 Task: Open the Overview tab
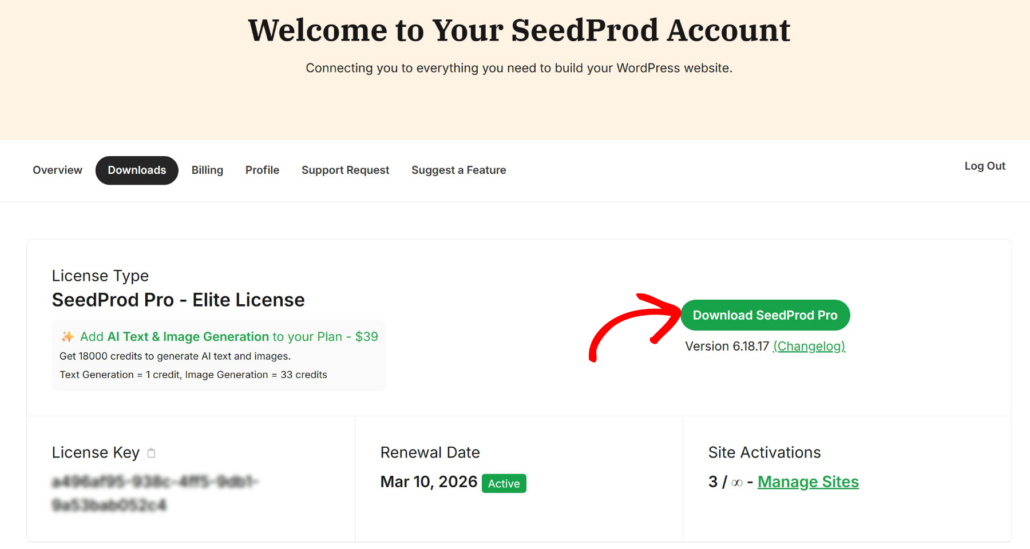(x=57, y=170)
